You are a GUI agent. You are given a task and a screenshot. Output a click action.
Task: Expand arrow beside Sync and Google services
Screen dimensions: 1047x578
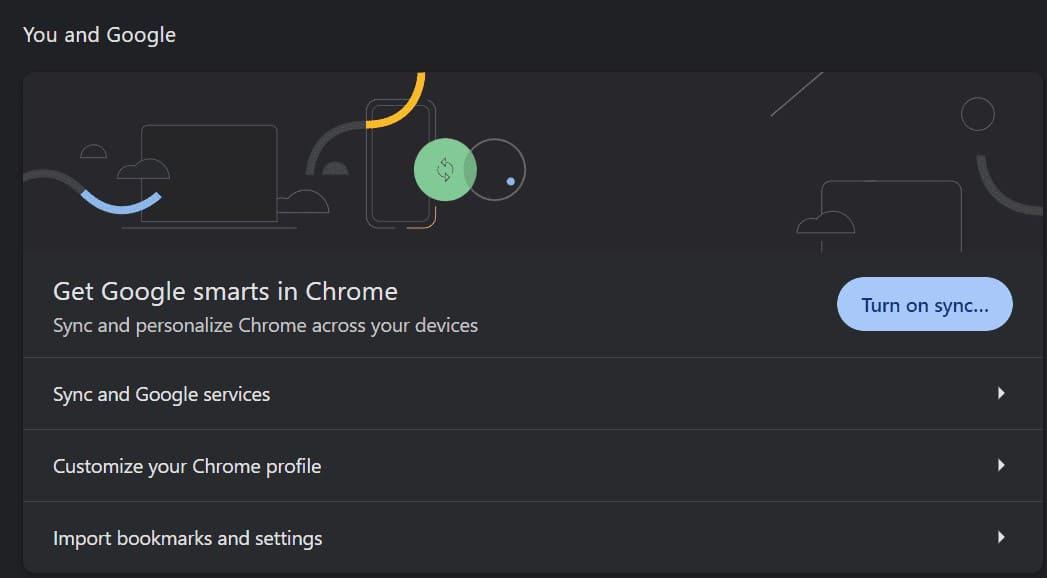coord(1000,394)
